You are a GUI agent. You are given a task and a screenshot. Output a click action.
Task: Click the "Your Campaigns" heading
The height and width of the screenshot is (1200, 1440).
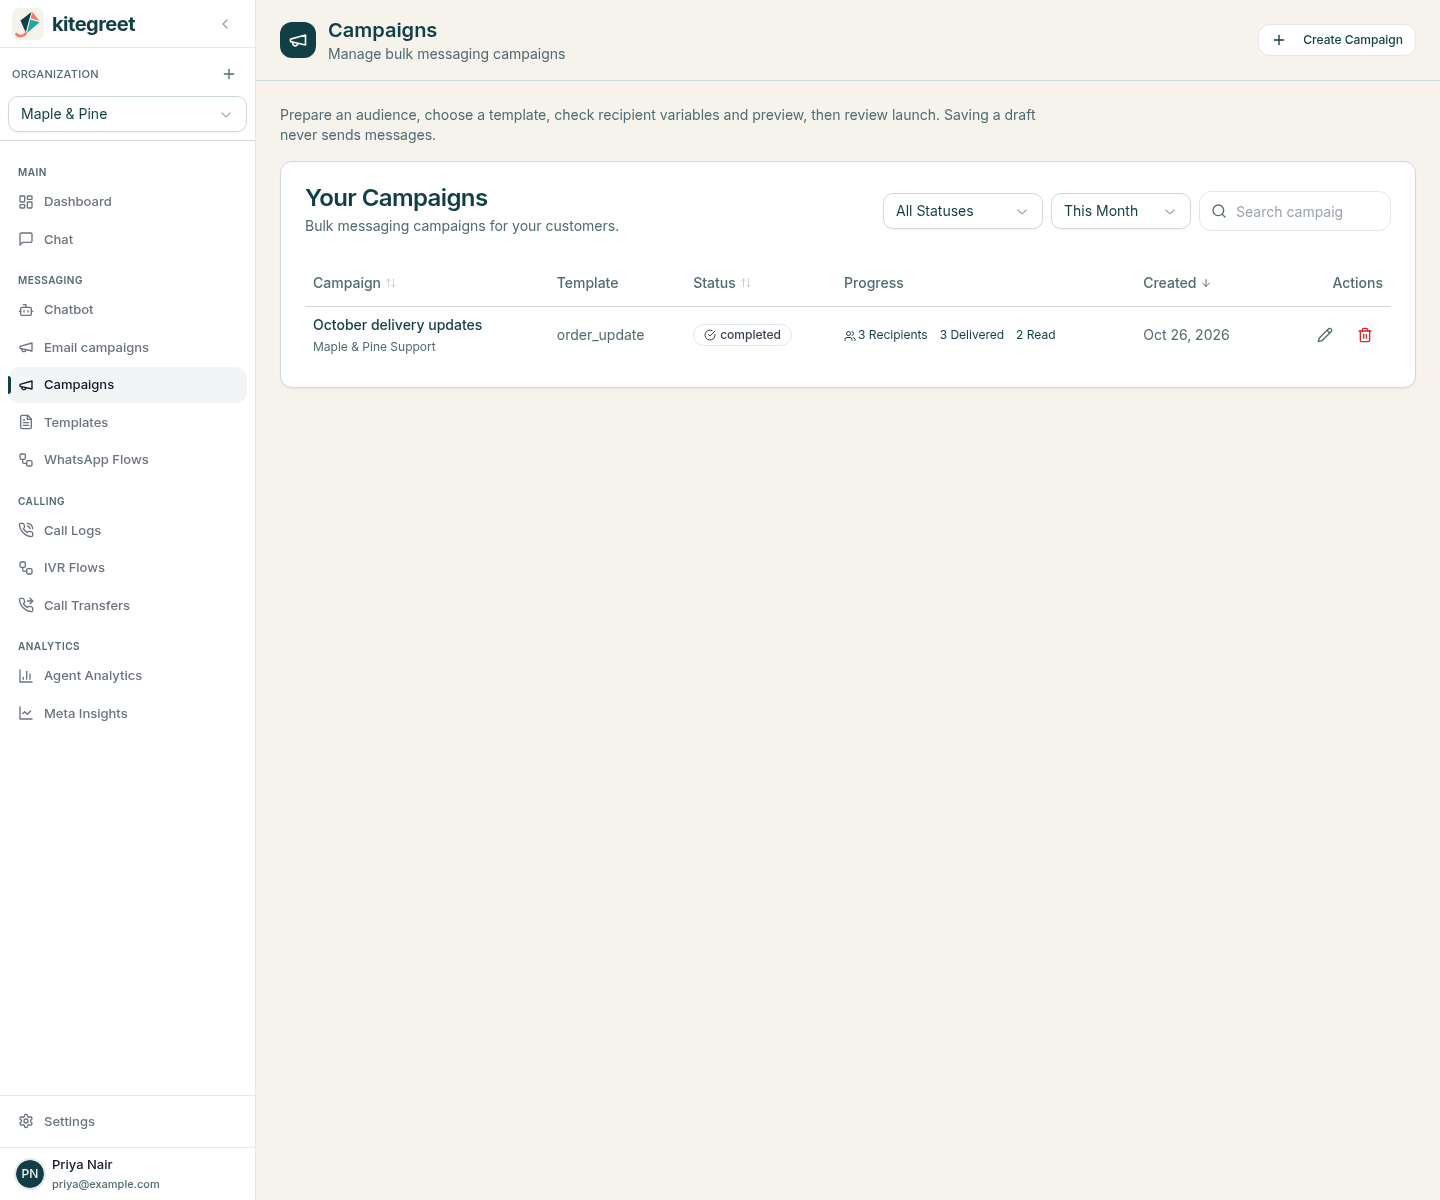click(x=396, y=198)
